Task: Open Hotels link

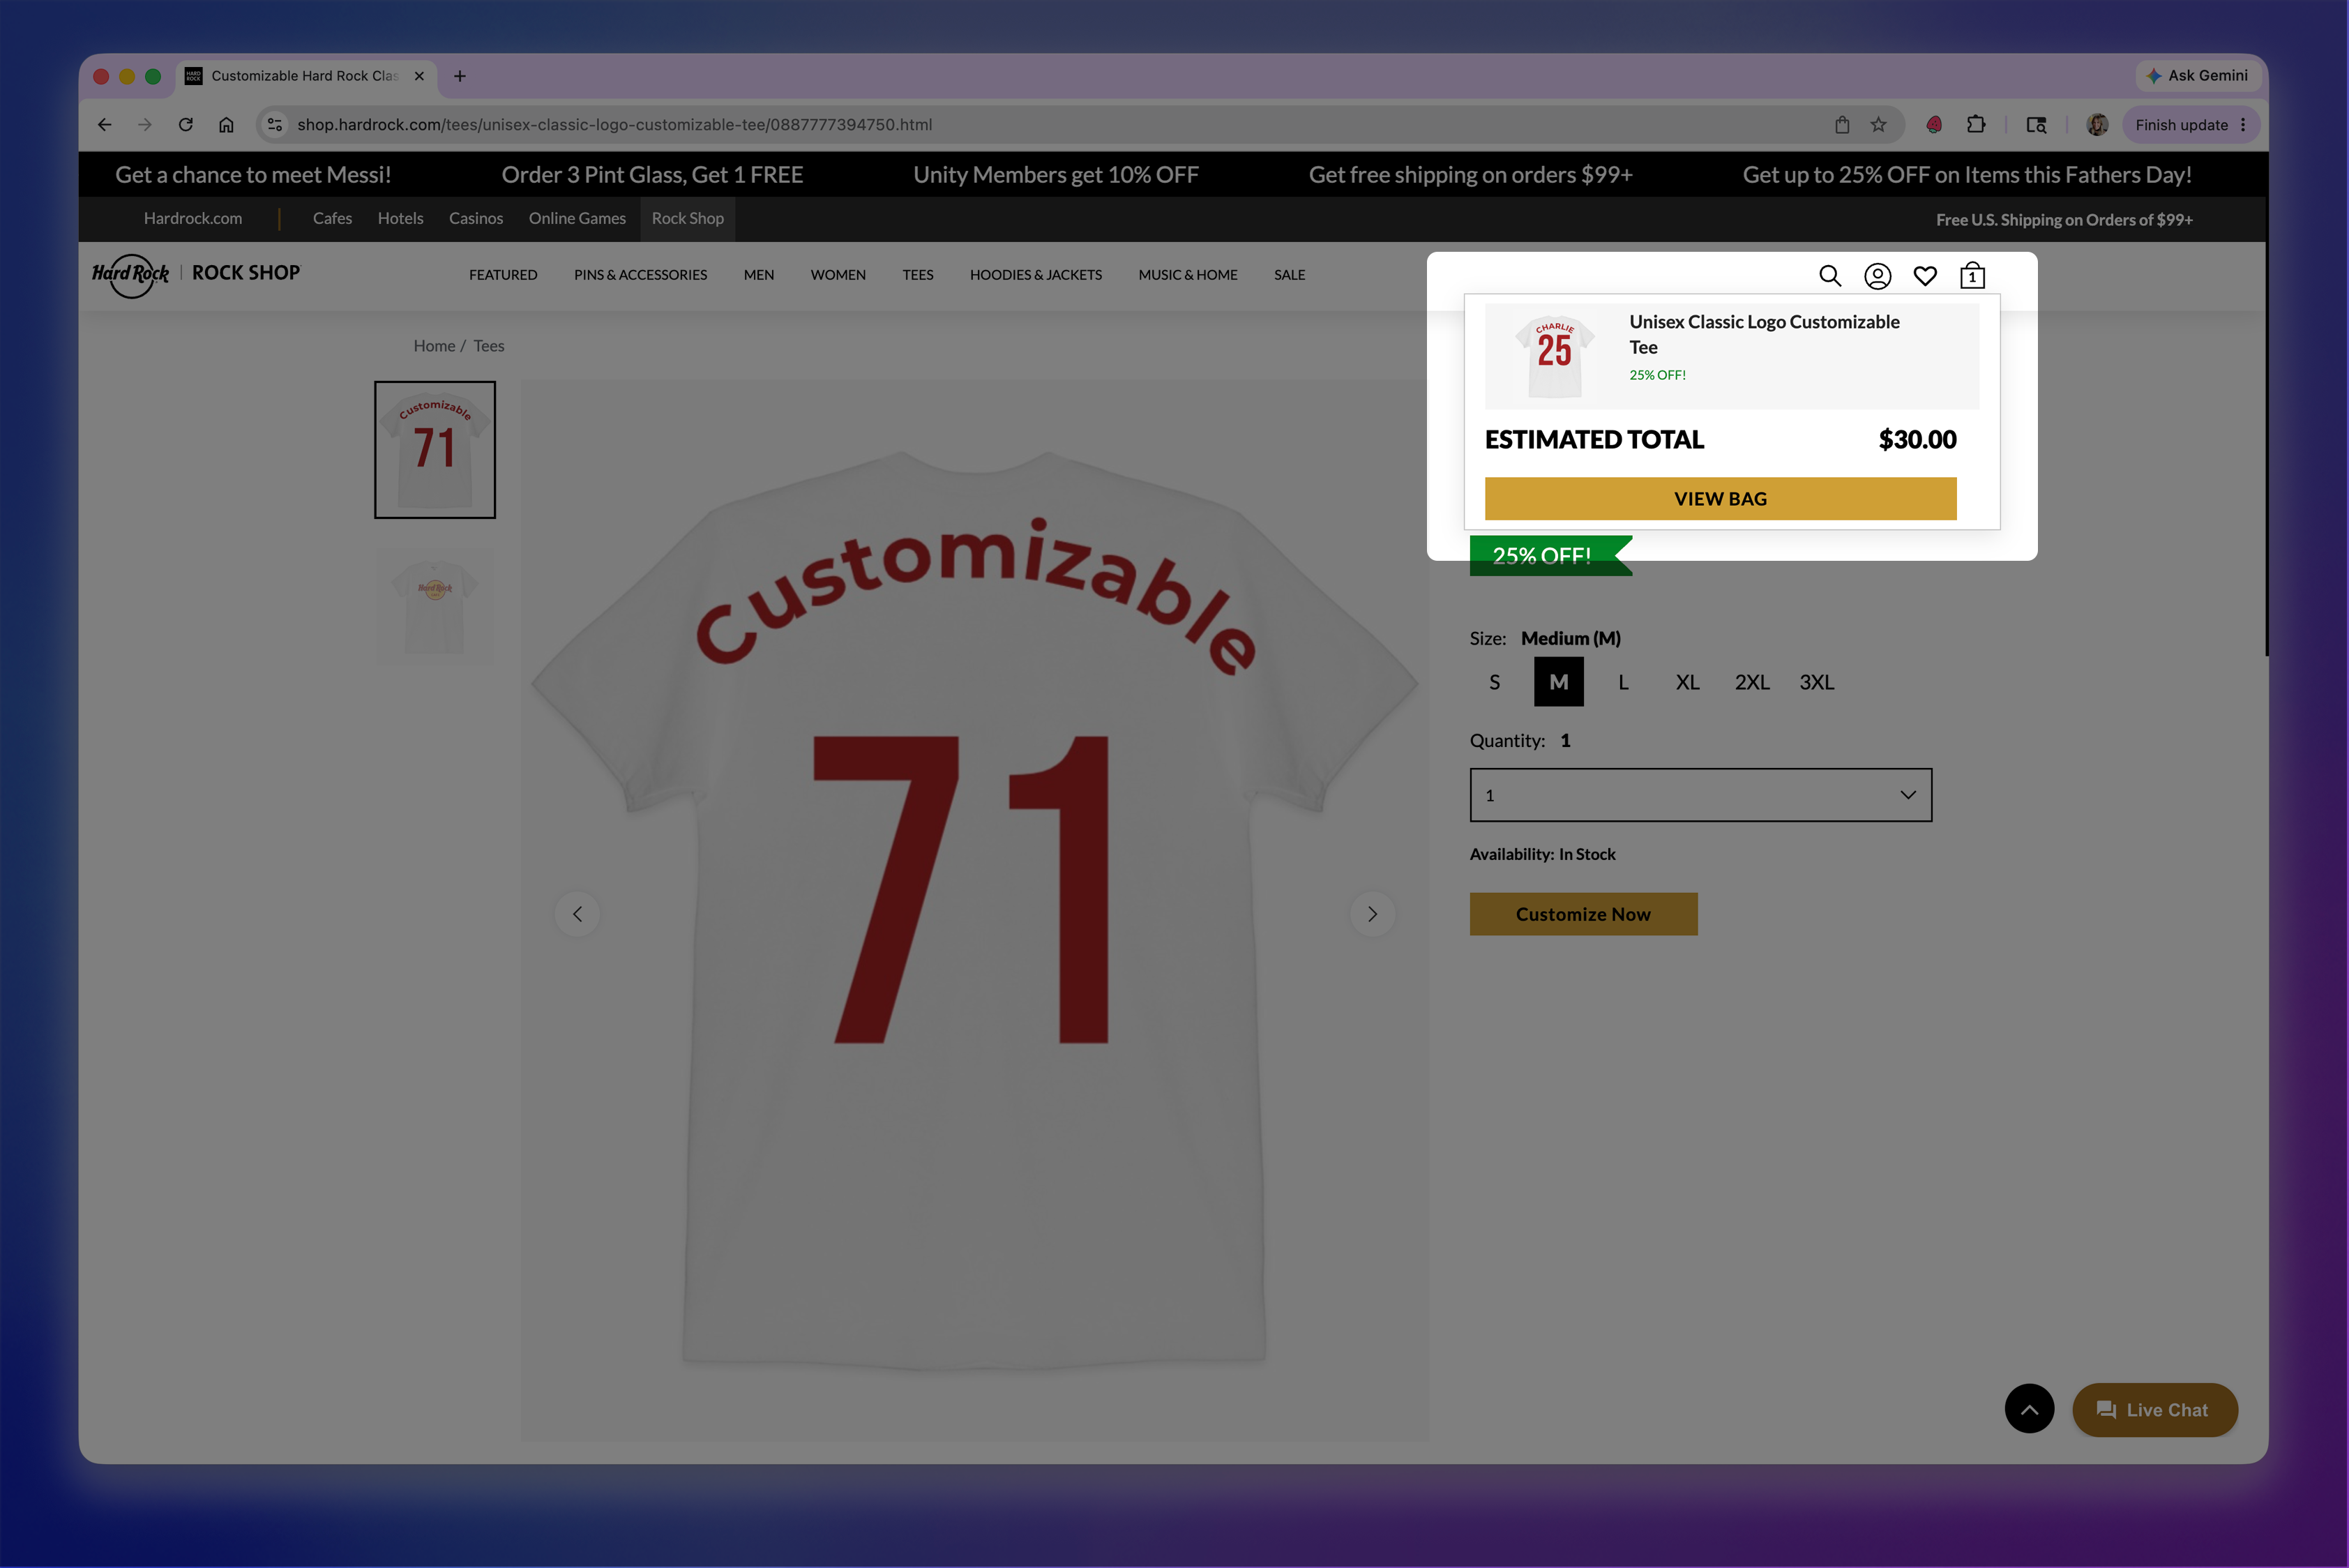Action: tap(400, 218)
